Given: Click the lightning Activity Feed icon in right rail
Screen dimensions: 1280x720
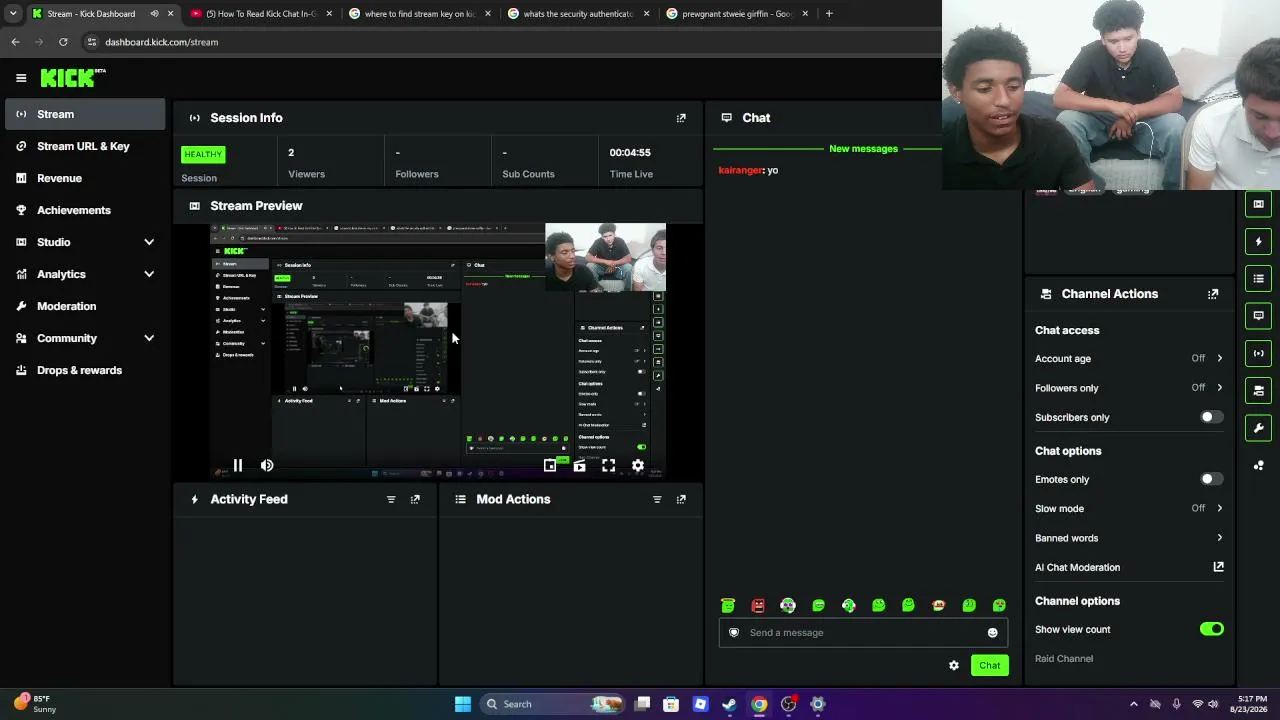Looking at the screenshot, I should [1258, 241].
